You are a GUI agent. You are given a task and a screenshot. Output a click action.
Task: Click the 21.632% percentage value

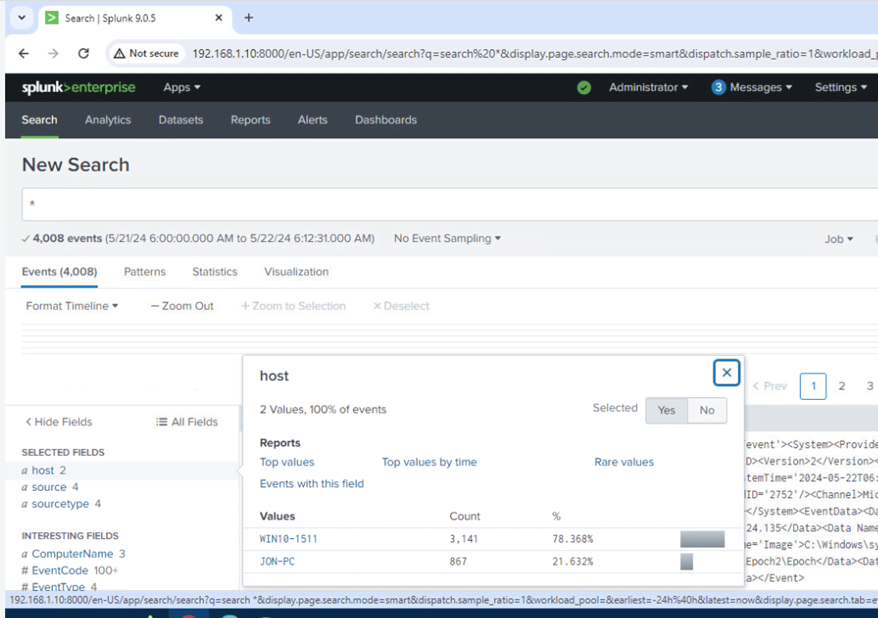[572, 561]
